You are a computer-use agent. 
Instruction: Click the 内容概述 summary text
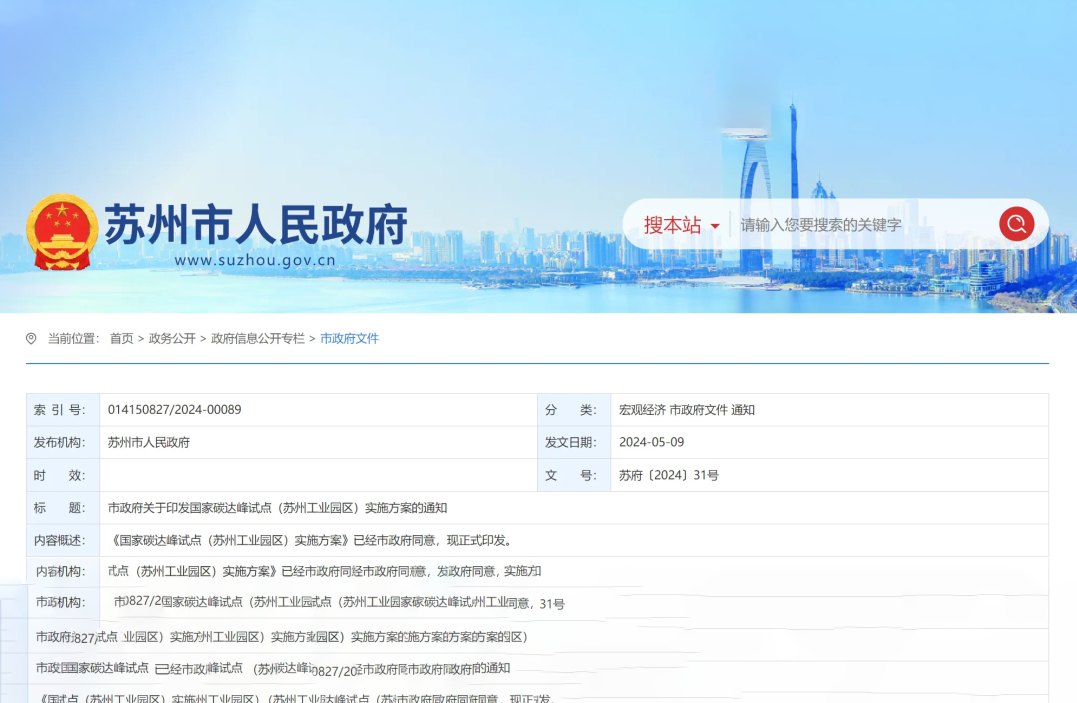point(310,540)
